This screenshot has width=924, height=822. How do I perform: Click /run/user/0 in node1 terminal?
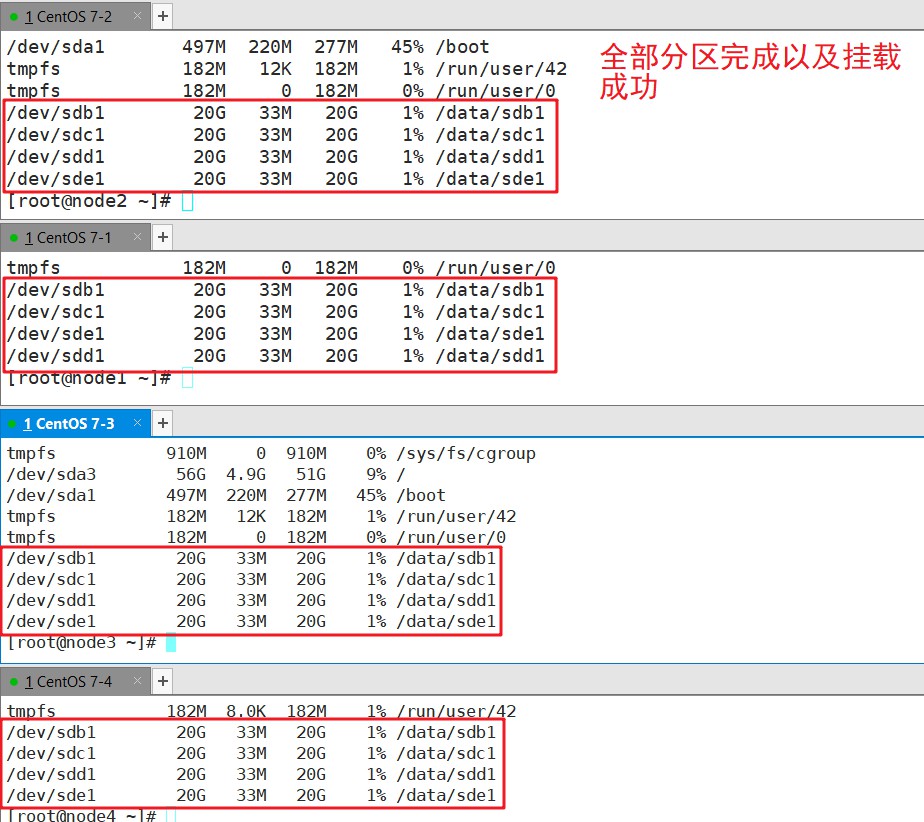coord(496,268)
